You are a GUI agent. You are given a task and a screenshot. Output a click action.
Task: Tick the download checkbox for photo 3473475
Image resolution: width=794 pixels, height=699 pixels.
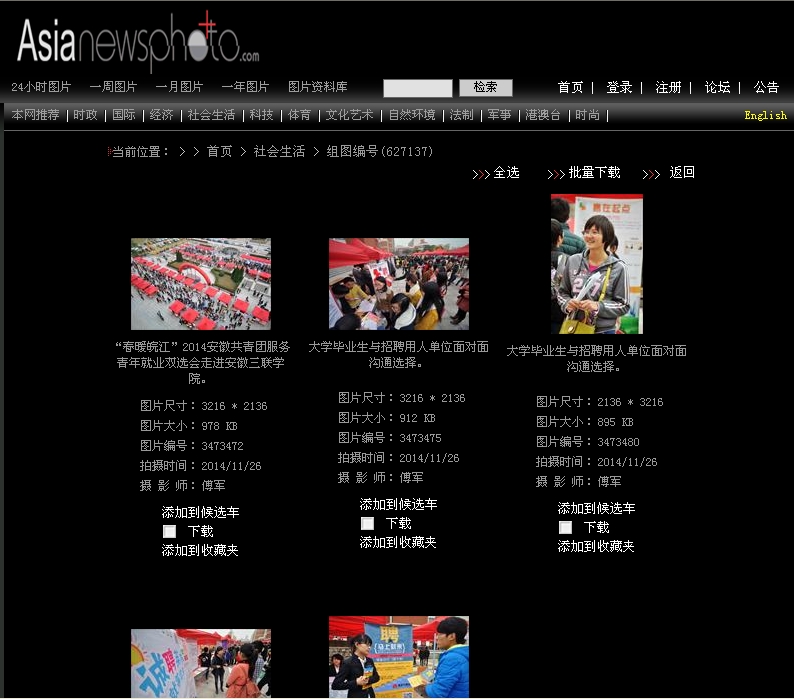(x=368, y=524)
